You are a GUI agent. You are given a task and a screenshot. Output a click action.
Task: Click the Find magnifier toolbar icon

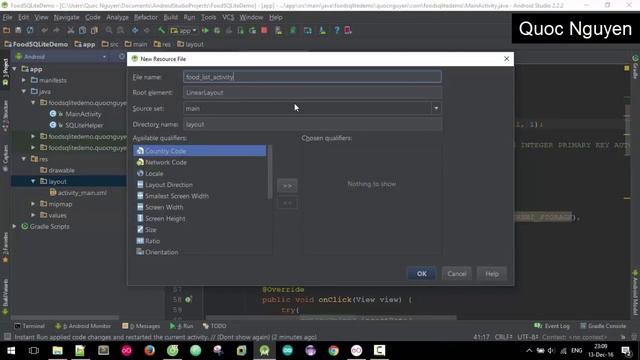click(109, 30)
